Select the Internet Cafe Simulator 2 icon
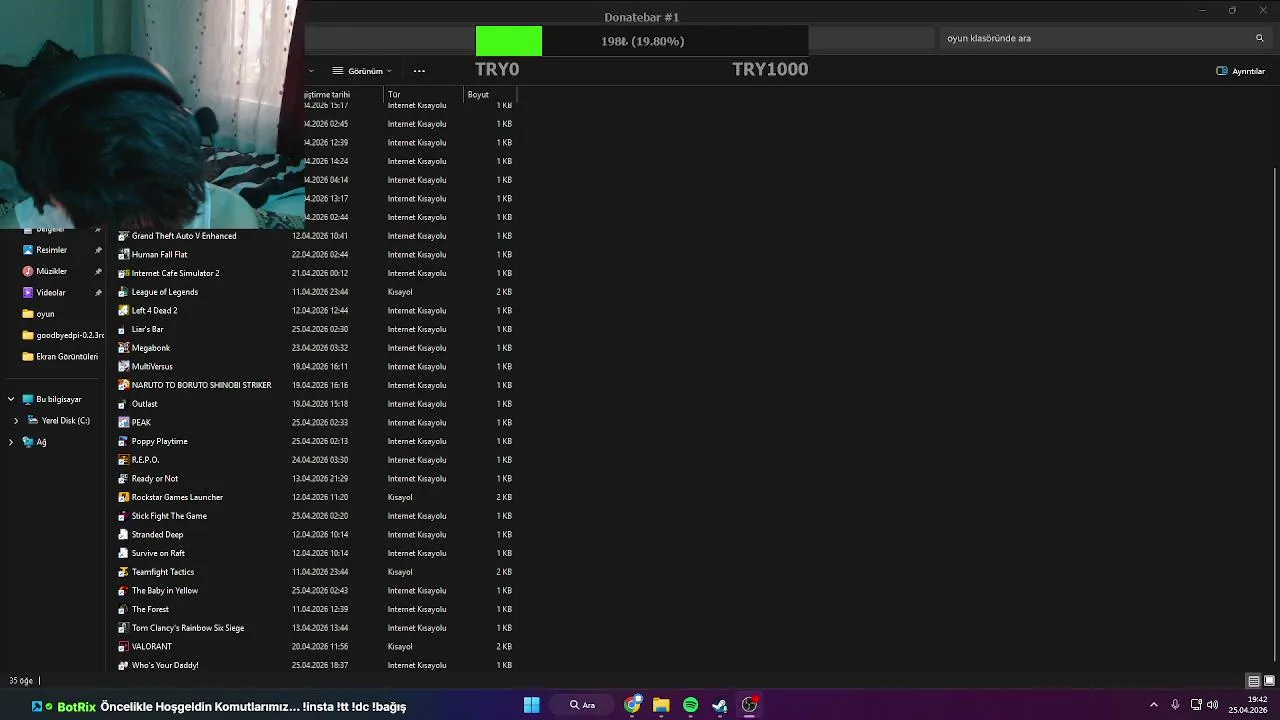Viewport: 1280px width, 720px height. click(x=124, y=273)
